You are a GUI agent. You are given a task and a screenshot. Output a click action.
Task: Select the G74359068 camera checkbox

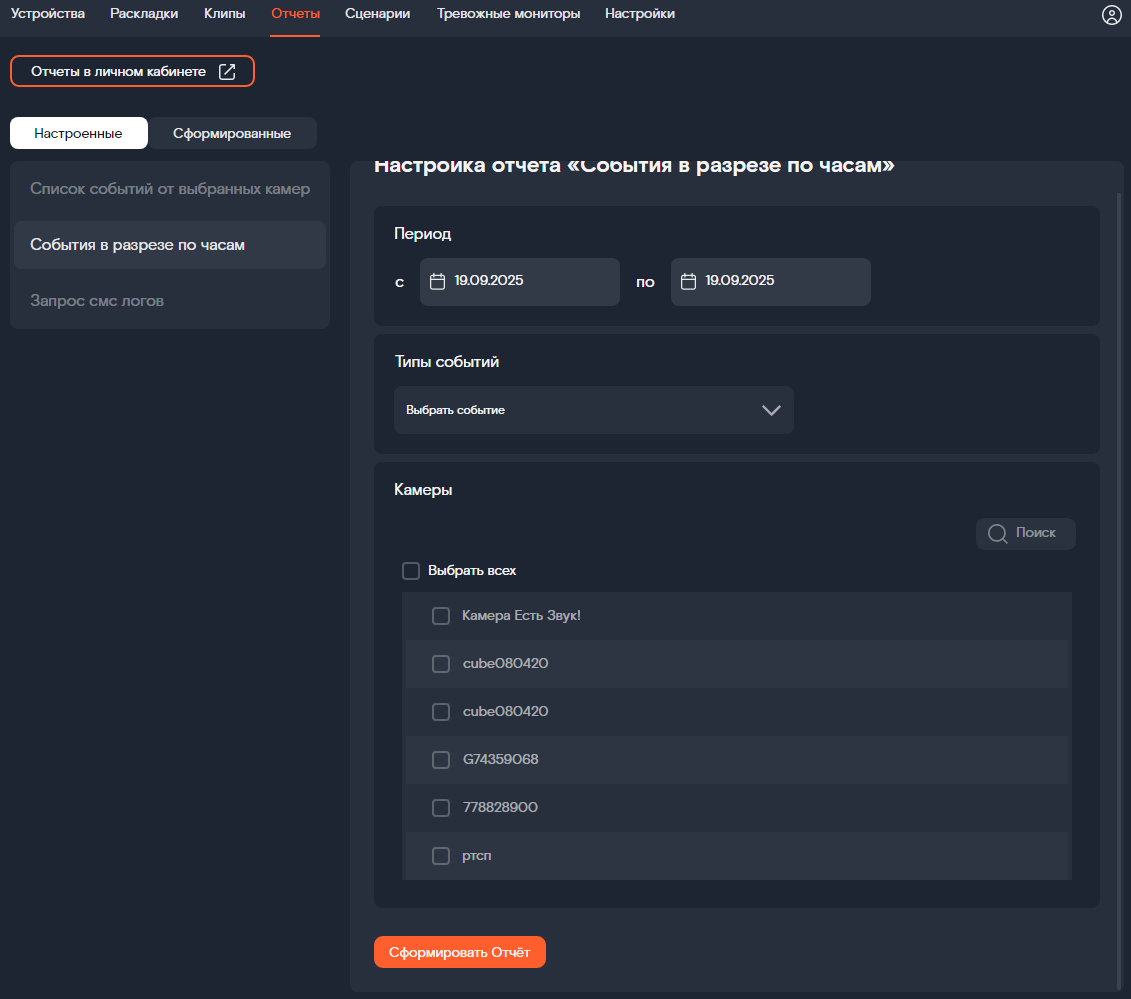point(441,760)
